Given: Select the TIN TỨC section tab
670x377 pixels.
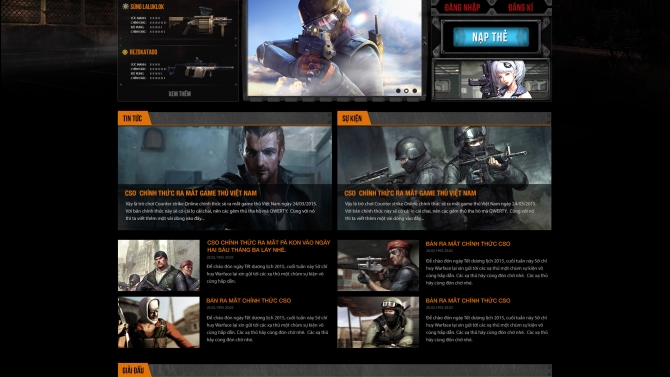Looking at the screenshot, I should click(133, 118).
